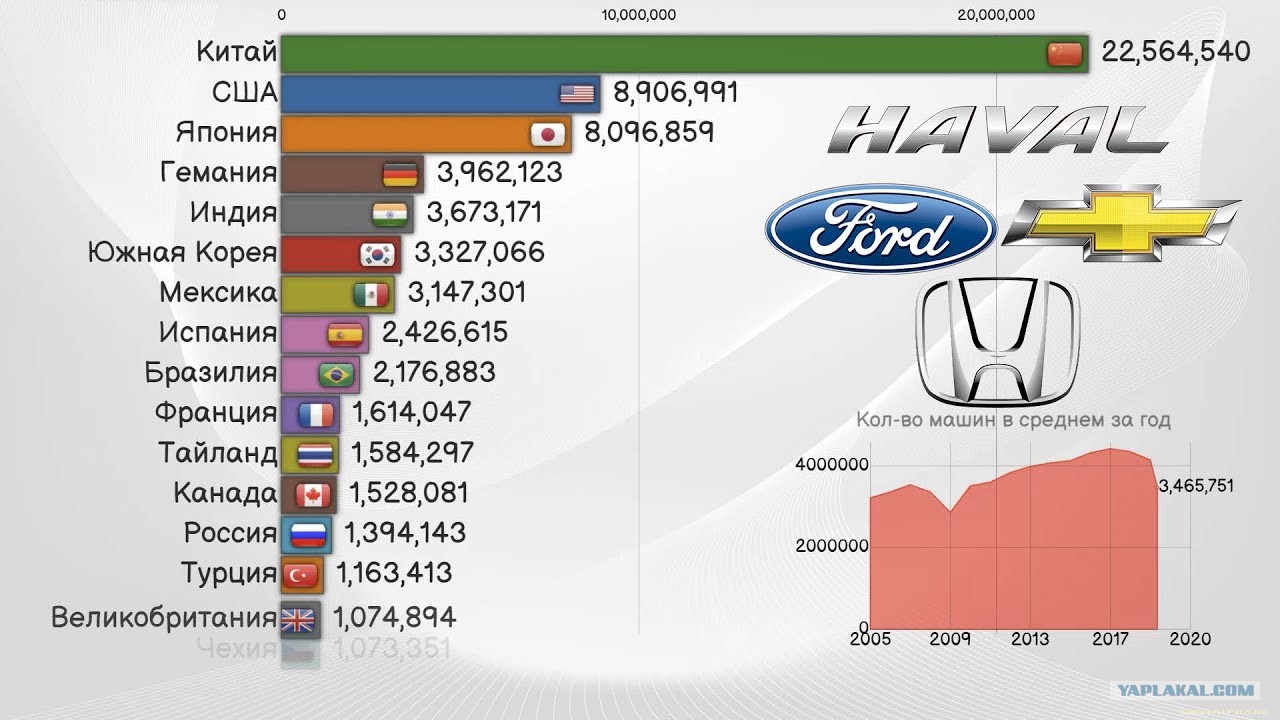Click the Brazil flag icon
The image size is (1280, 720).
coord(336,374)
